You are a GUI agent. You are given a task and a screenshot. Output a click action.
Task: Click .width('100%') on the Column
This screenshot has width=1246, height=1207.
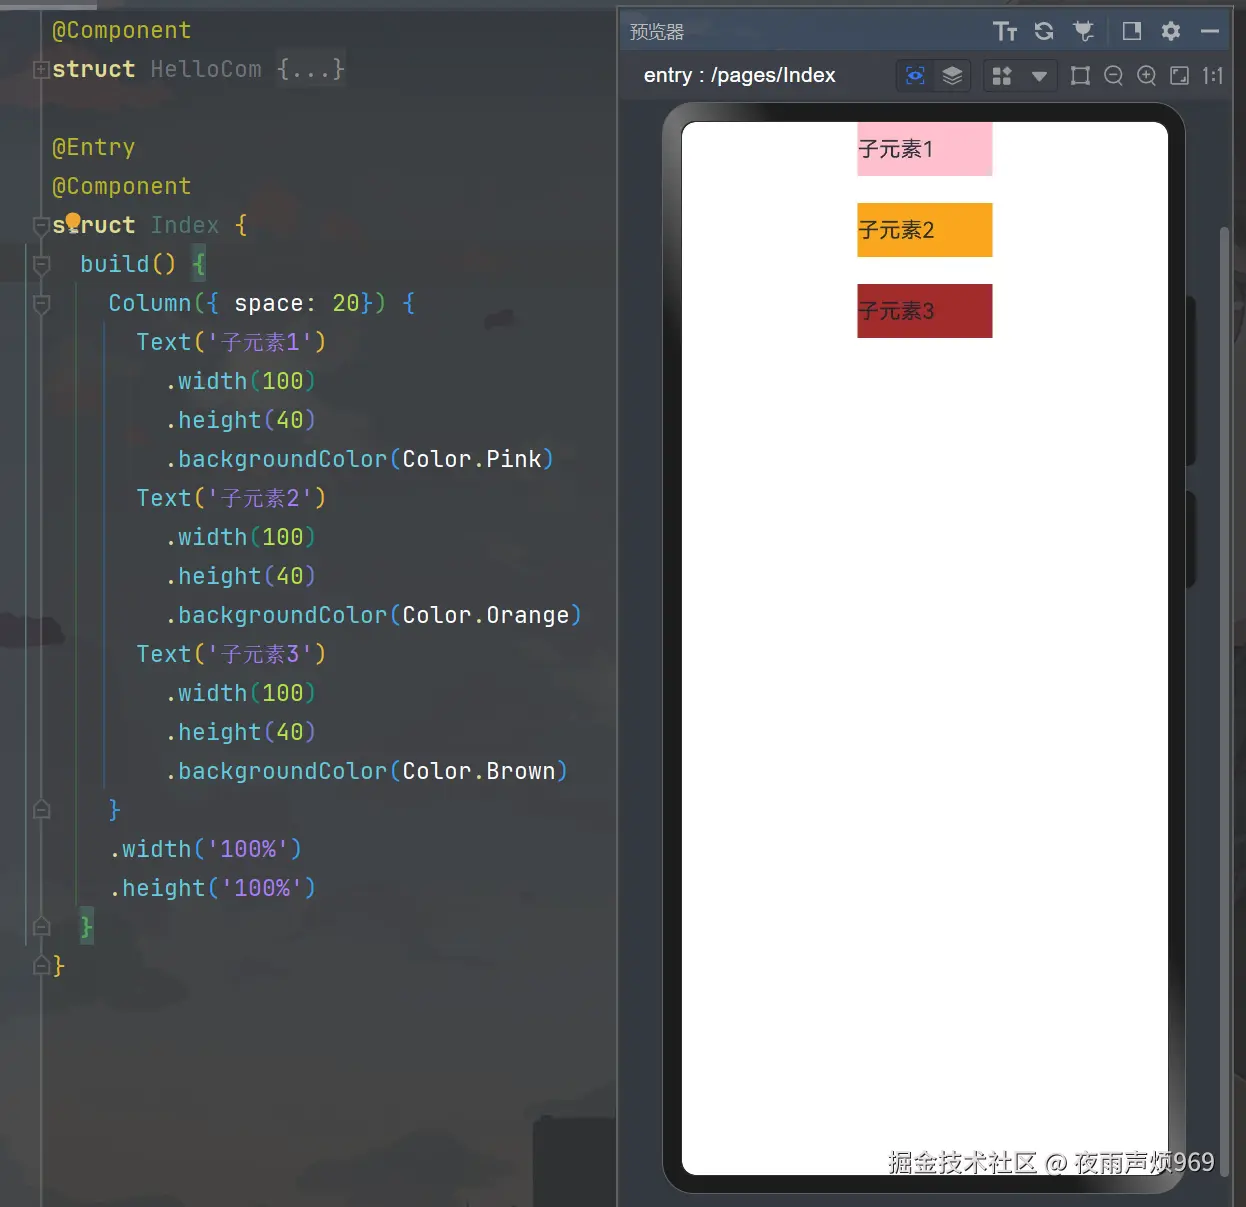[205, 849]
